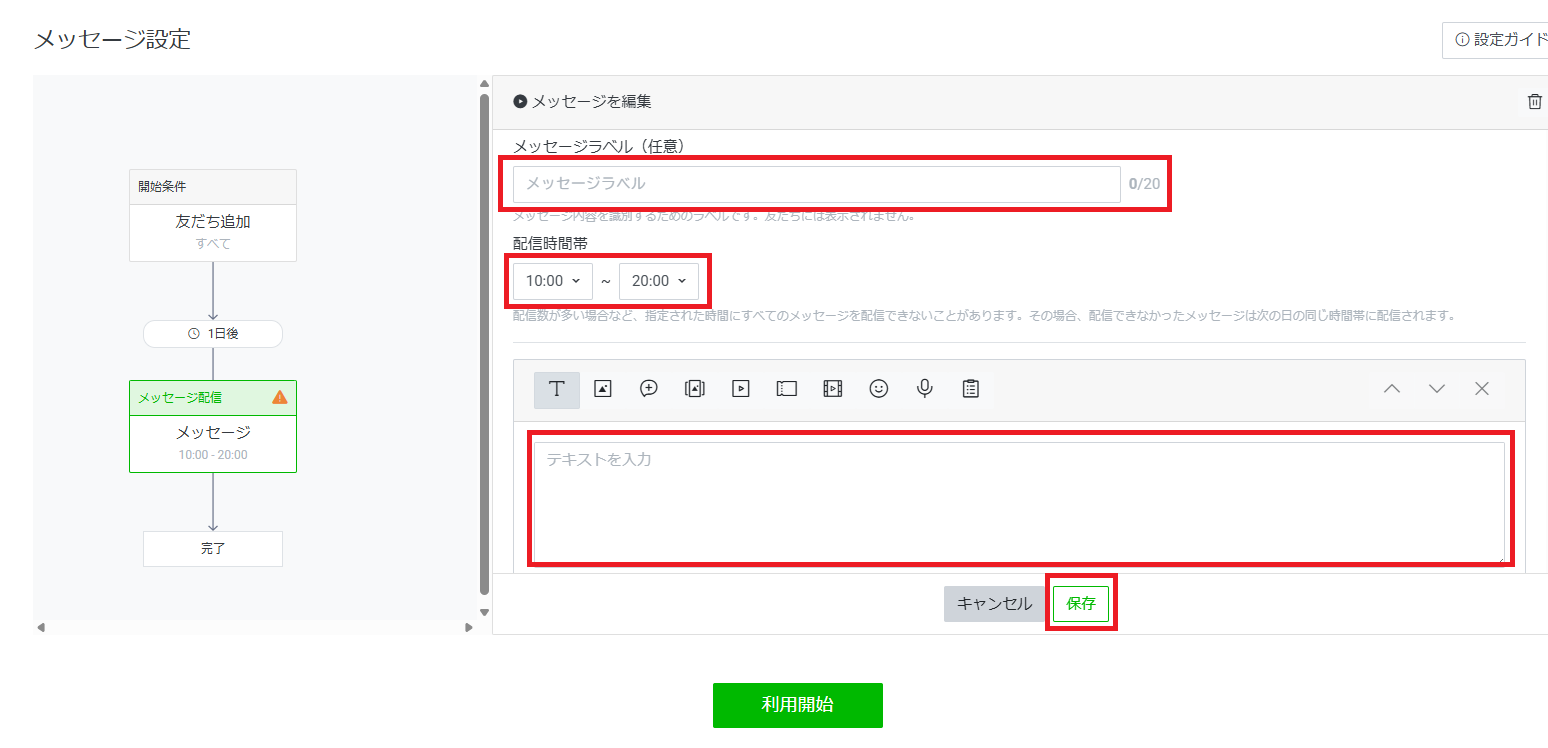This screenshot has width=1548, height=748.
Task: Open the emoji picker
Action: tap(878, 389)
